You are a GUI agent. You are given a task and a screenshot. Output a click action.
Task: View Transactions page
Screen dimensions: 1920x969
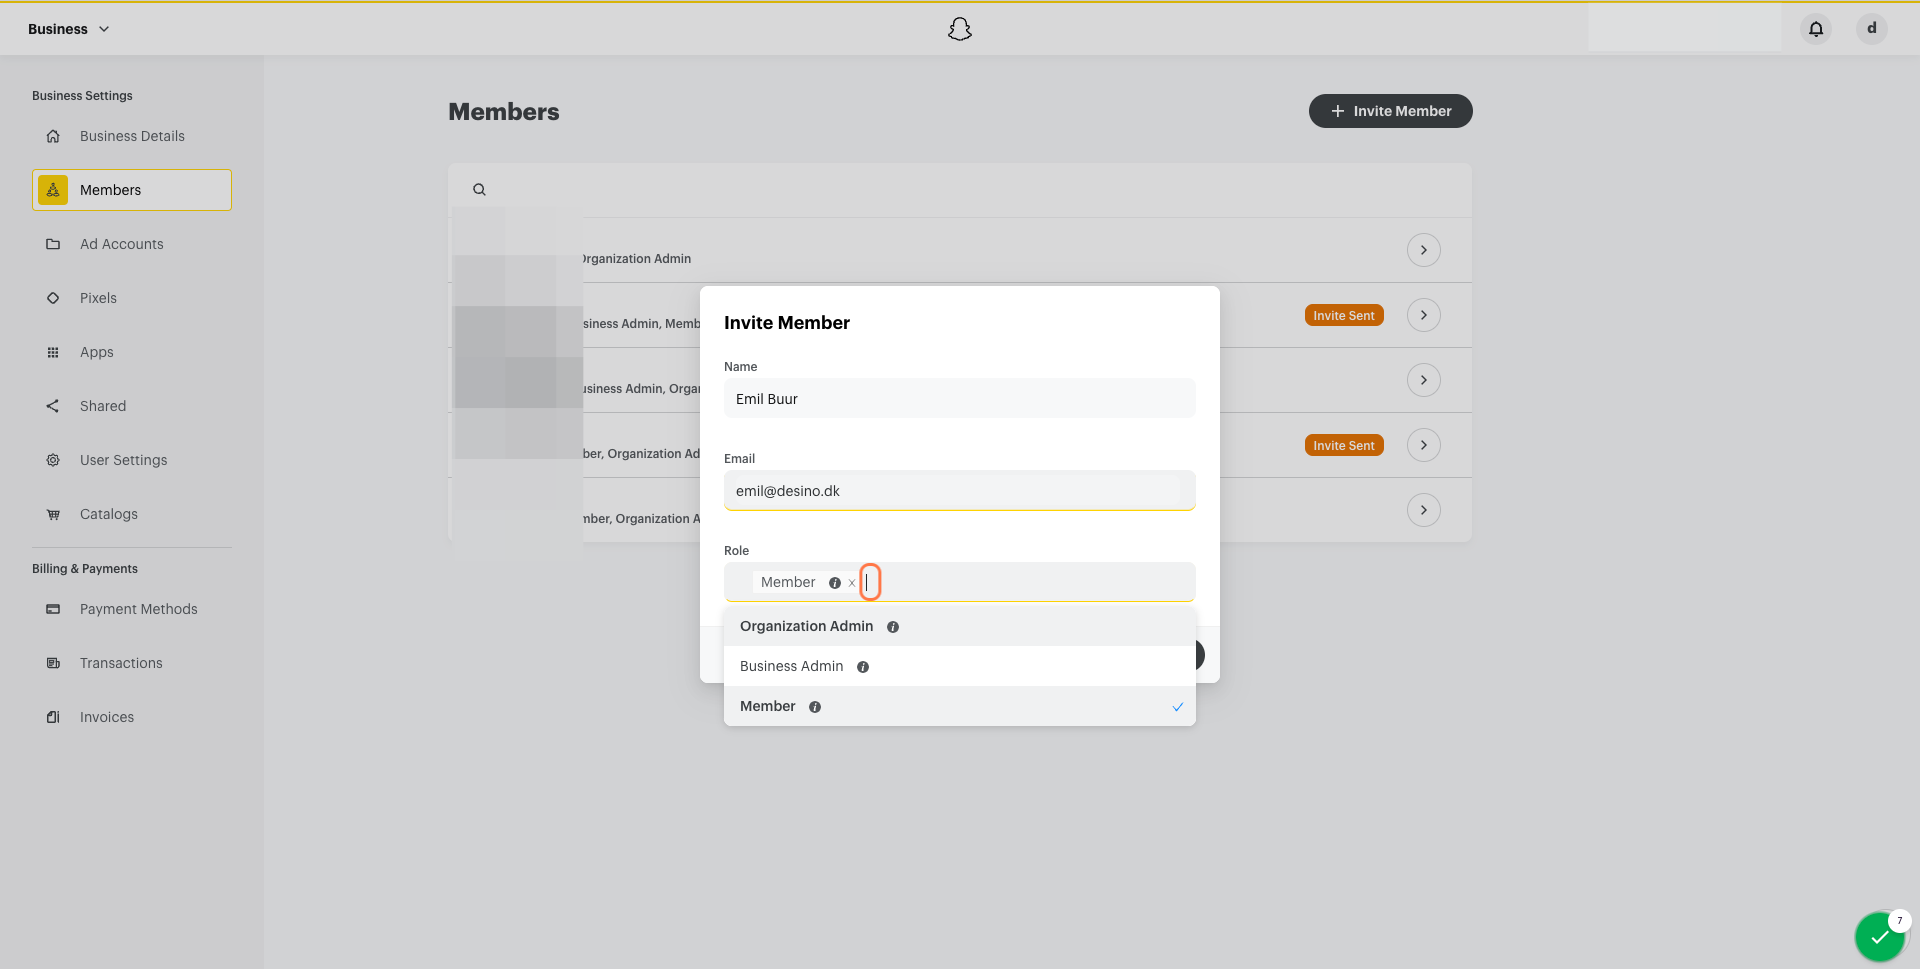tap(132, 663)
